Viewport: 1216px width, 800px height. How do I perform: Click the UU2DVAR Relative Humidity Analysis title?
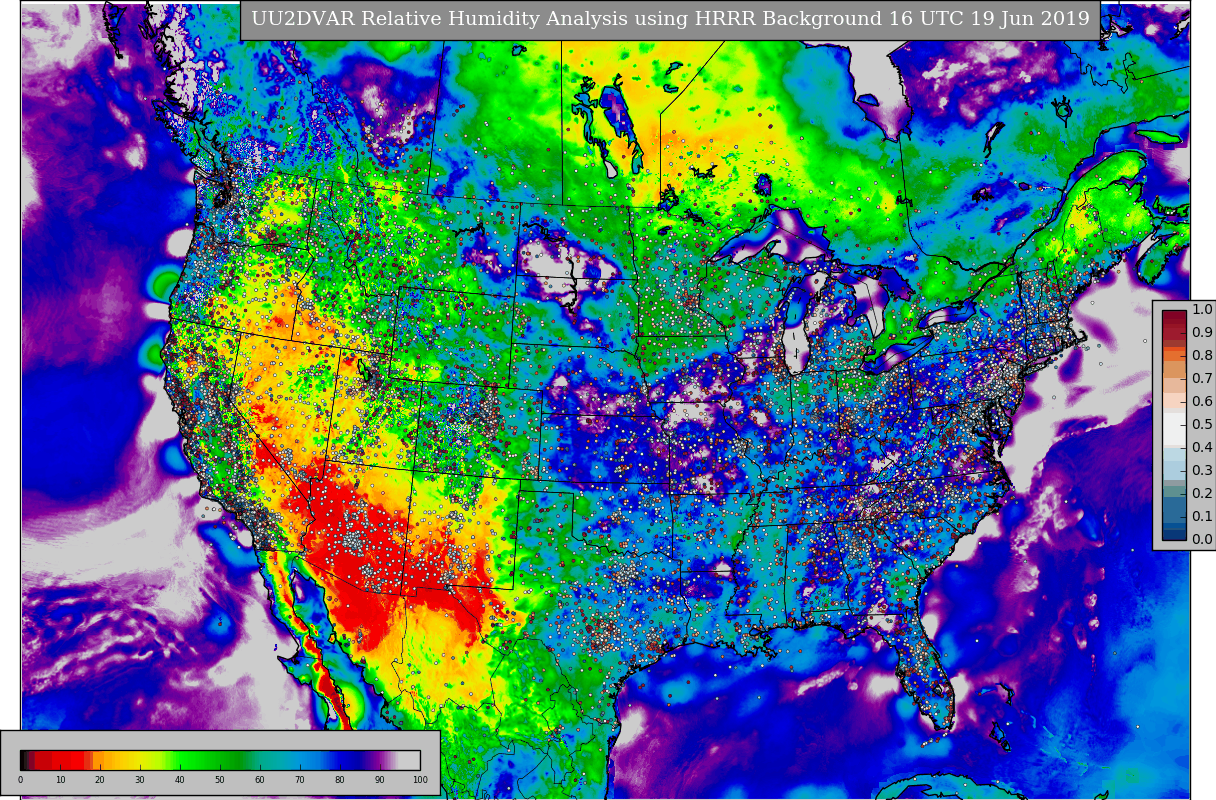[x=670, y=20]
